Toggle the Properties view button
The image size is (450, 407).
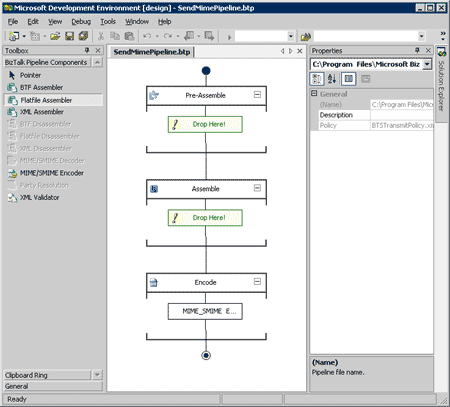coord(349,79)
